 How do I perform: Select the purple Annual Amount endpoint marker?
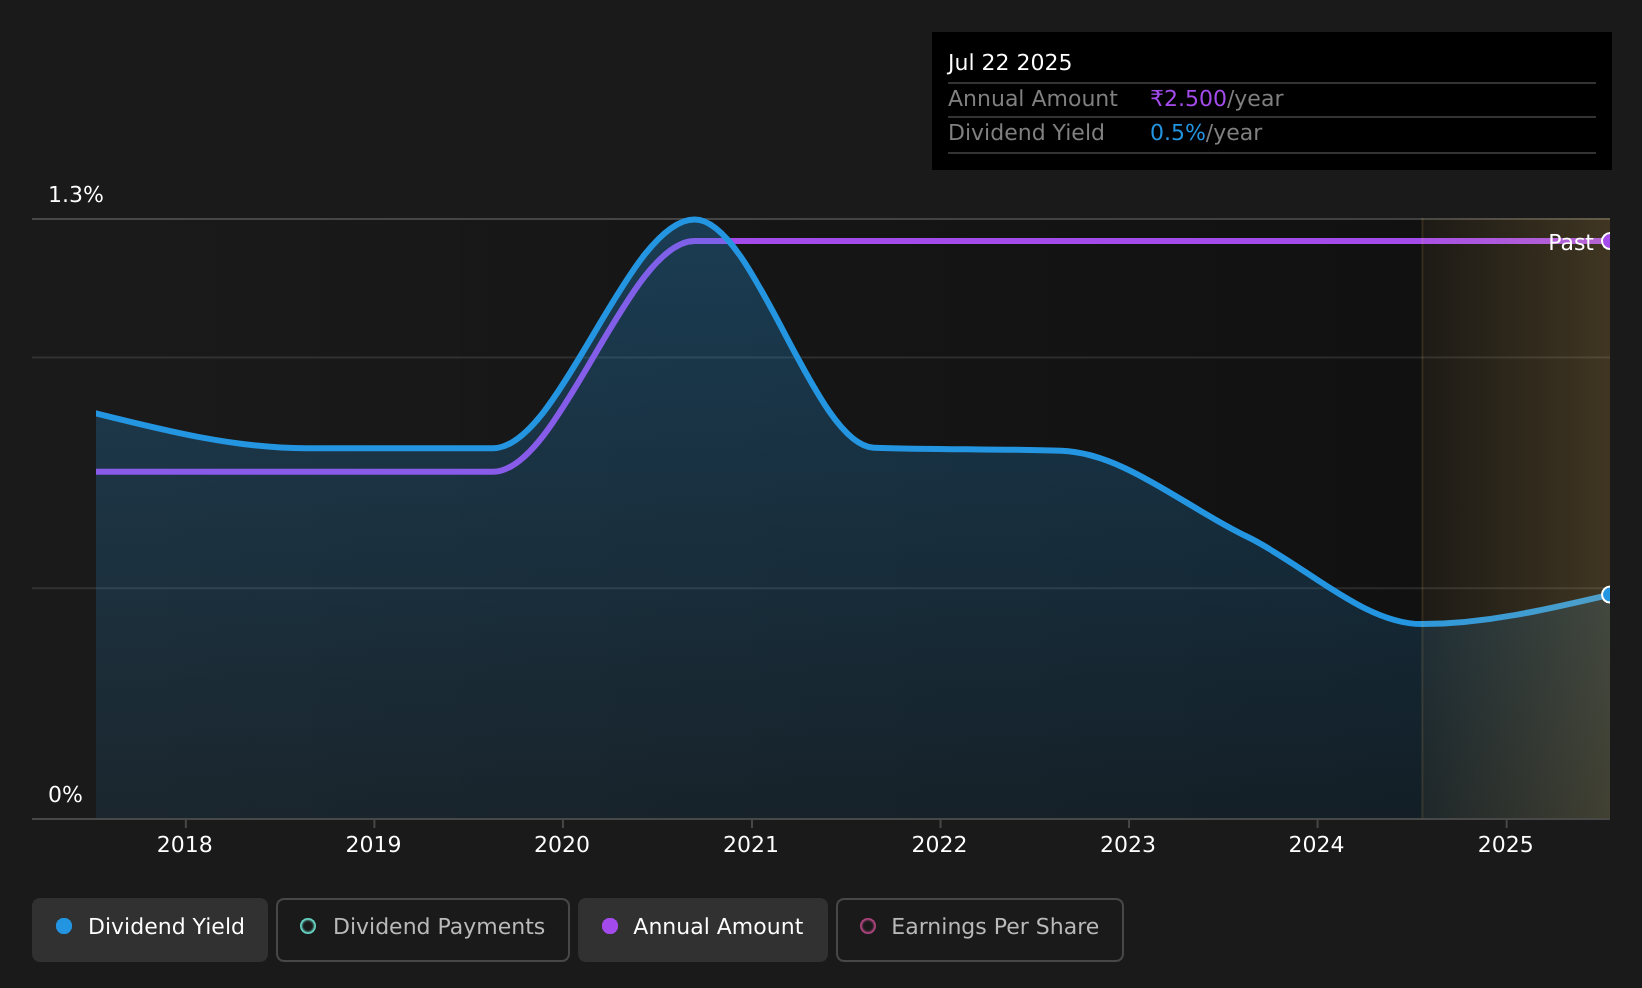click(1608, 240)
